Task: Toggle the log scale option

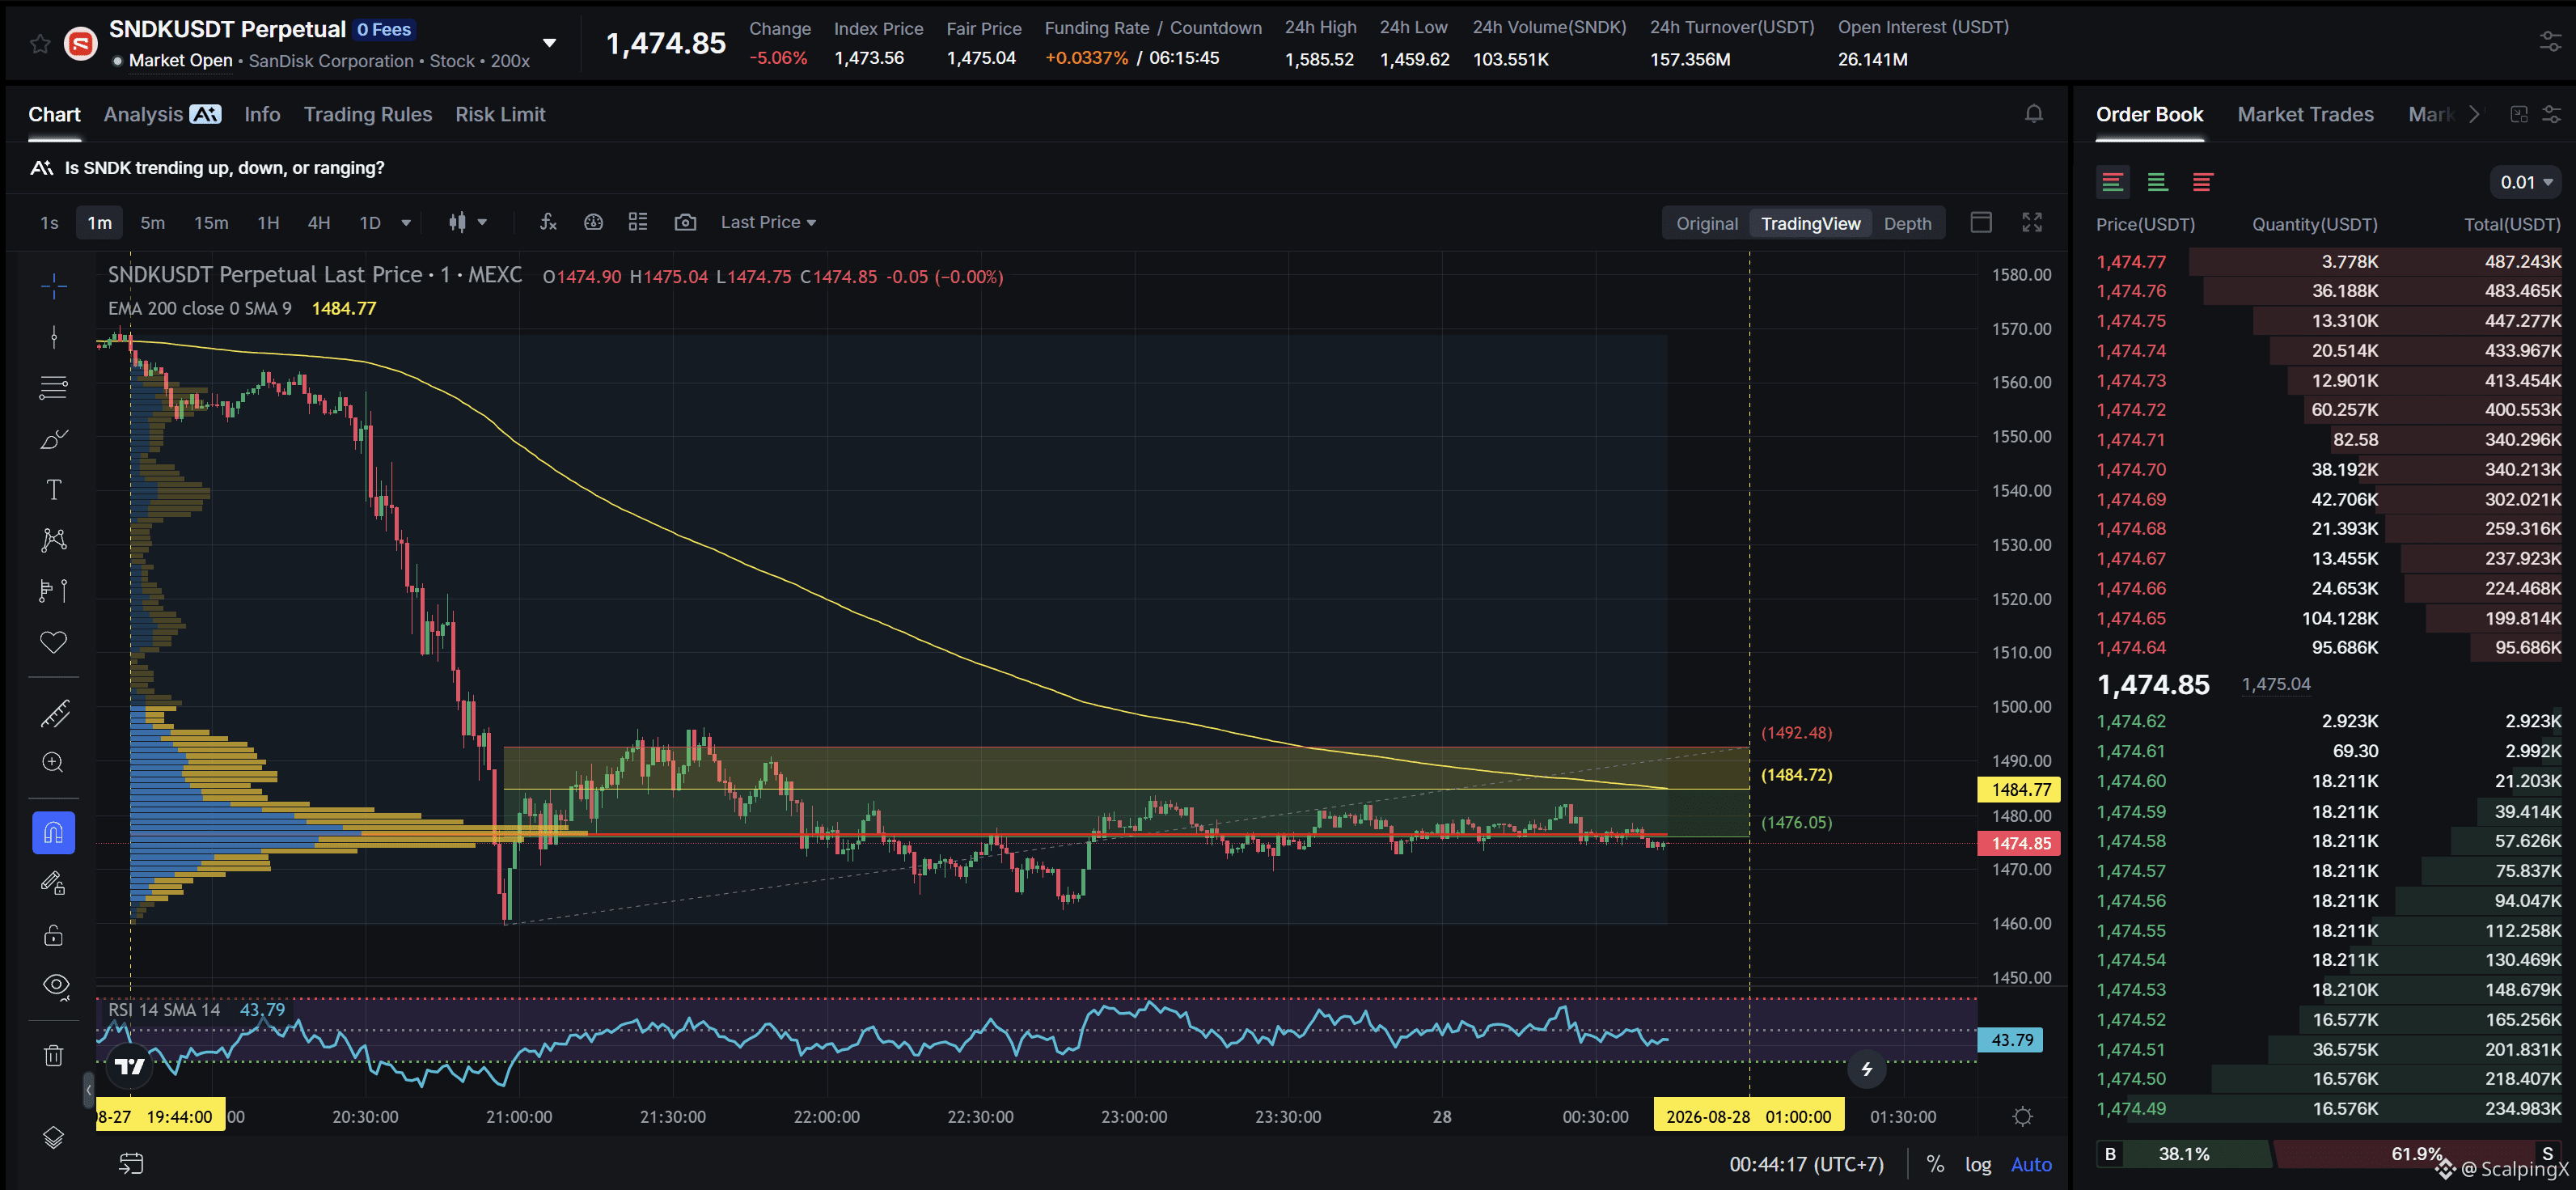Action: point(1977,1164)
